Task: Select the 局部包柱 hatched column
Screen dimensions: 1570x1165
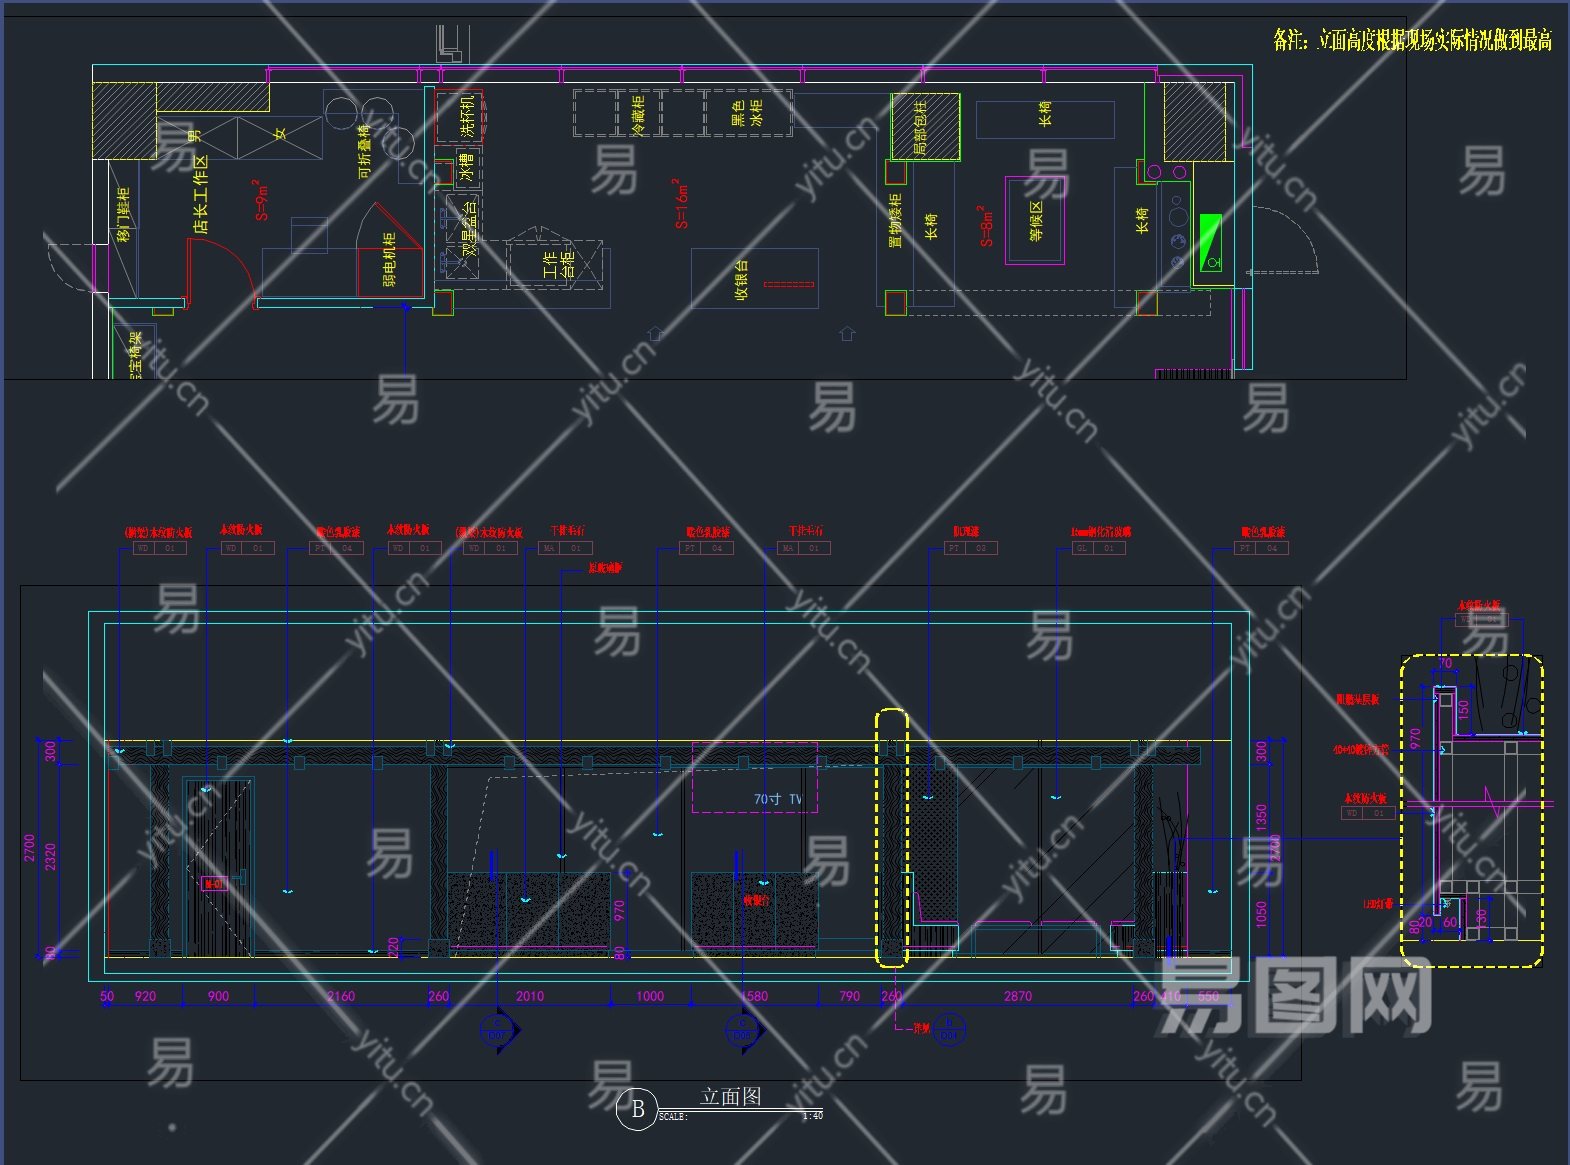Action: tap(925, 127)
